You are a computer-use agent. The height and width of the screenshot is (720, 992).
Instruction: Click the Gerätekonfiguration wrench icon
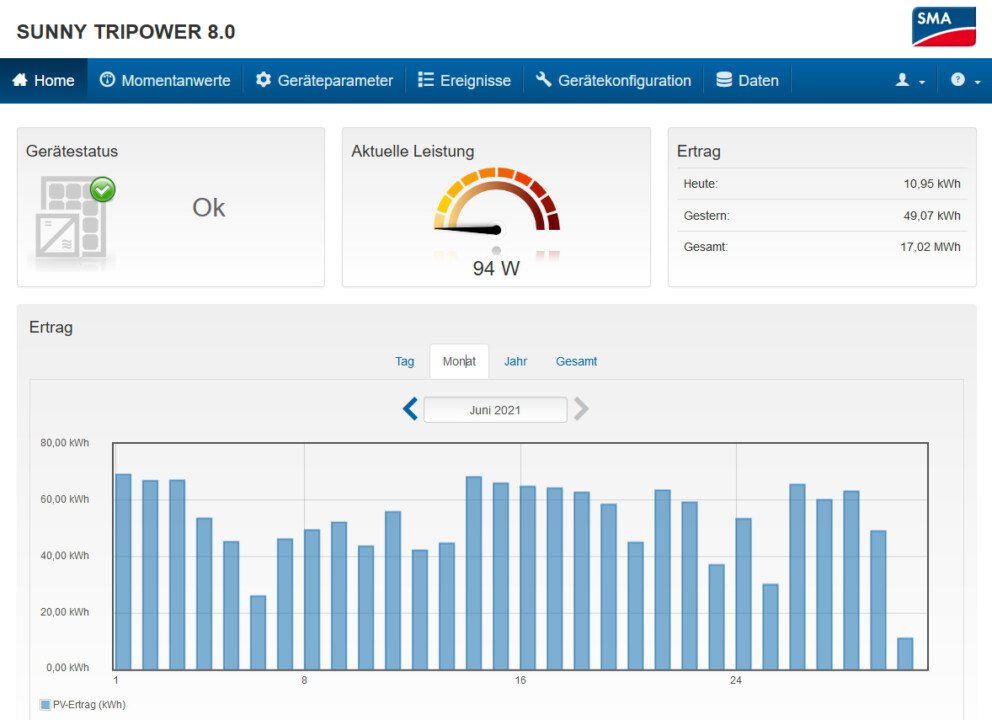point(543,80)
